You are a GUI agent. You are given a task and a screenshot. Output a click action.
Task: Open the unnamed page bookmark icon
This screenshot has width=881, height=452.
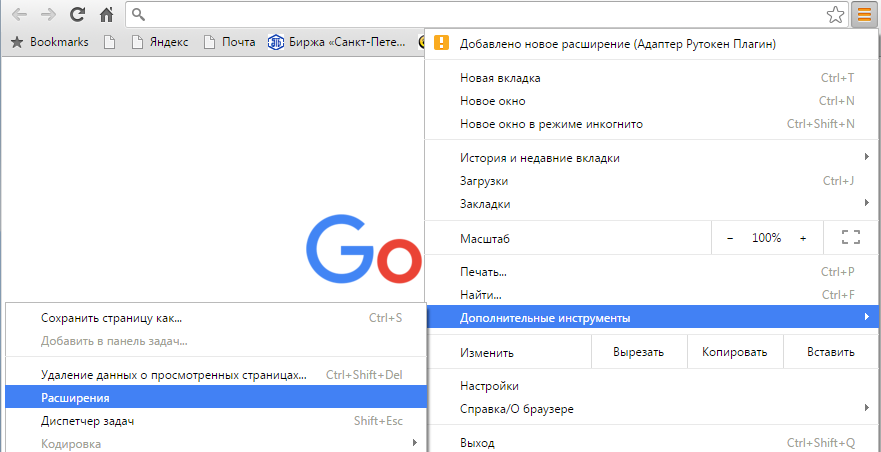(x=110, y=42)
